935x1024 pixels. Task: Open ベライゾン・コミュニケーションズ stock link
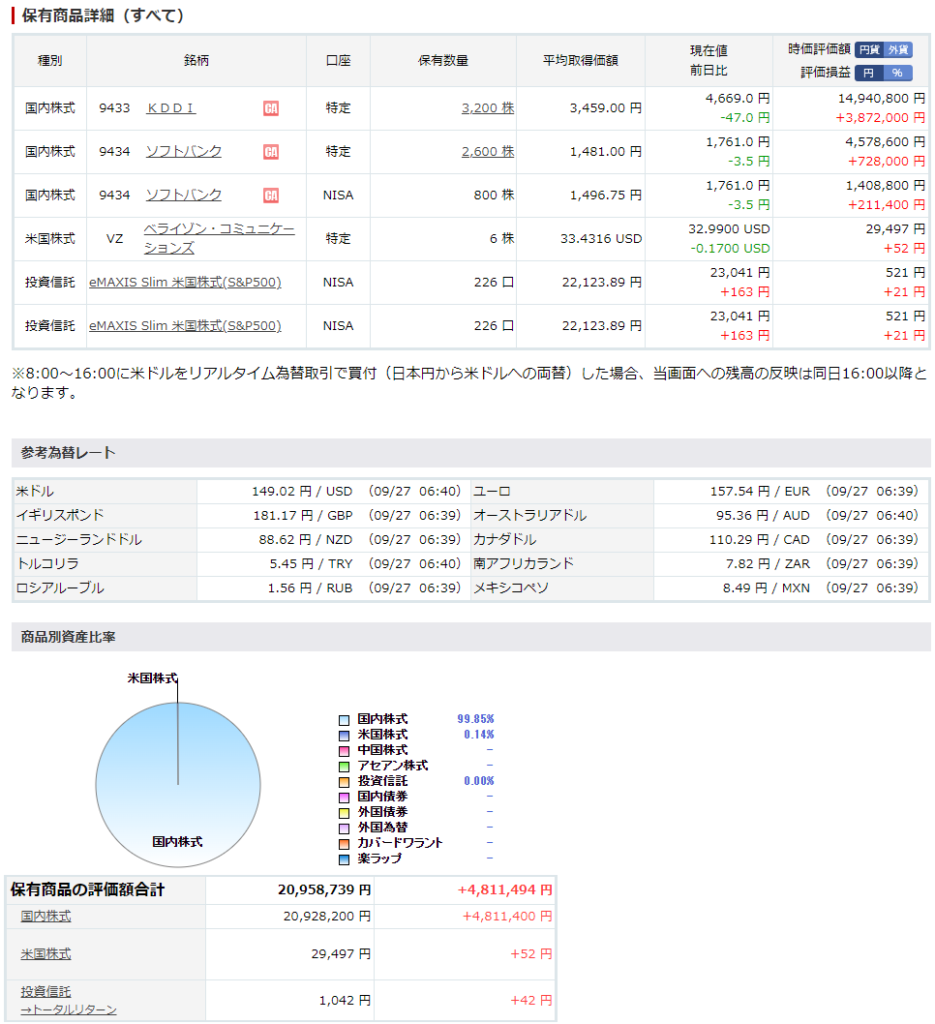point(219,238)
